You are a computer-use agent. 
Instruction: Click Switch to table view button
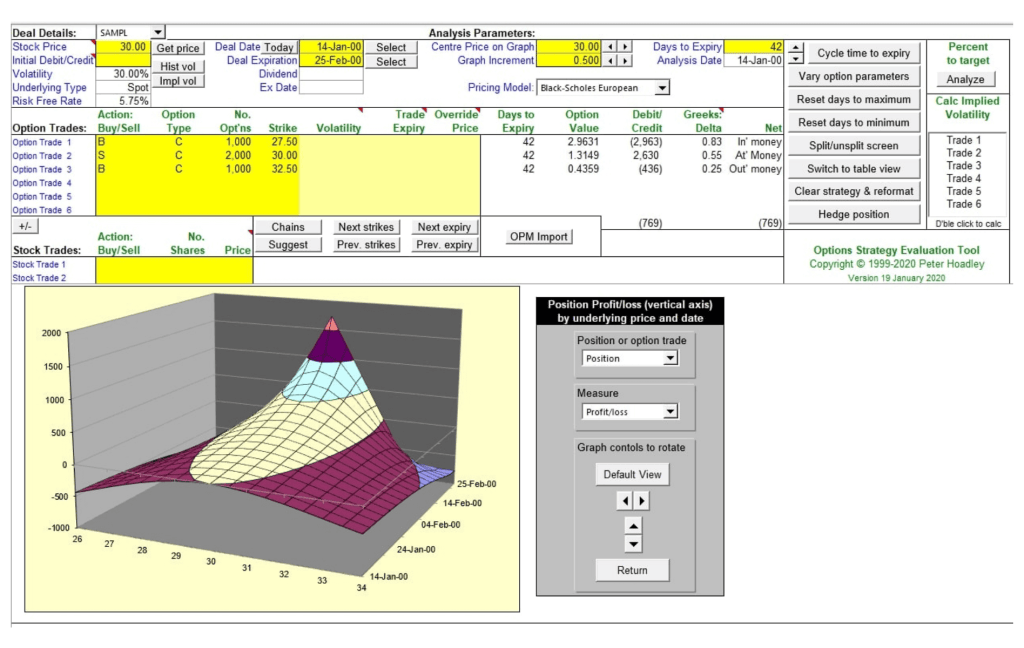[854, 169]
